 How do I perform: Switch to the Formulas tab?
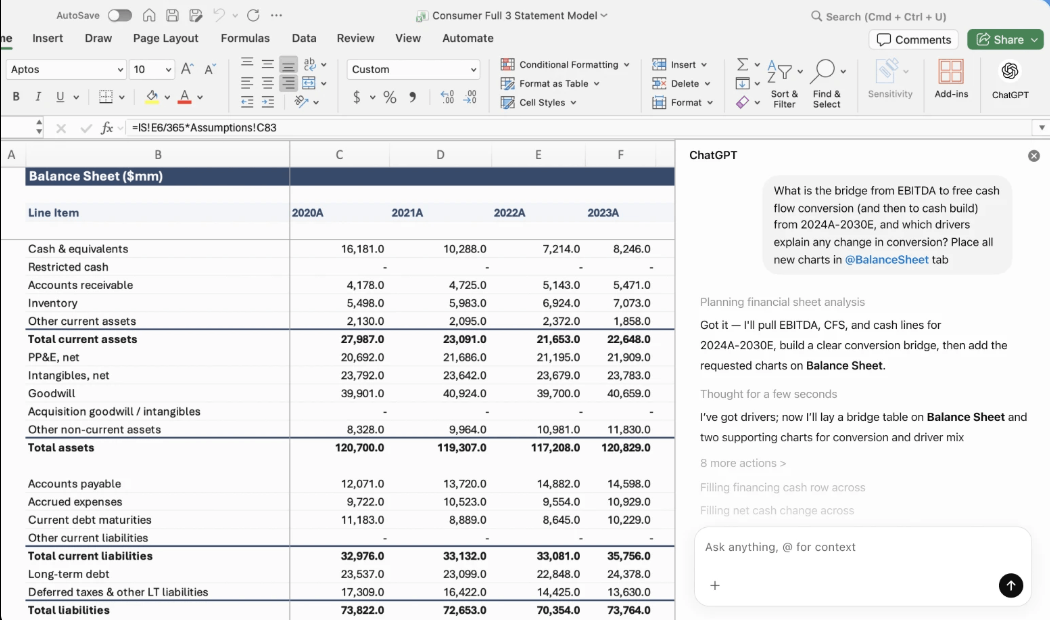pyautogui.click(x=245, y=38)
